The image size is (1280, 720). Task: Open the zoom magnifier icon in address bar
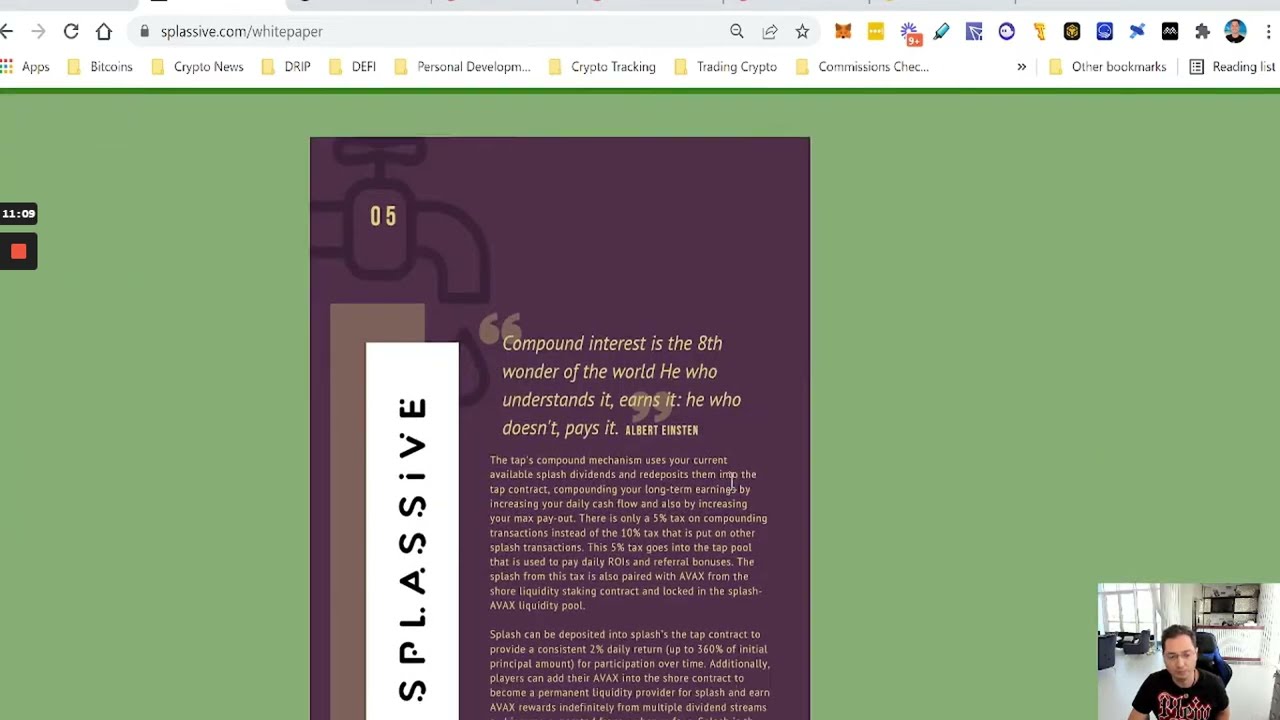click(737, 32)
